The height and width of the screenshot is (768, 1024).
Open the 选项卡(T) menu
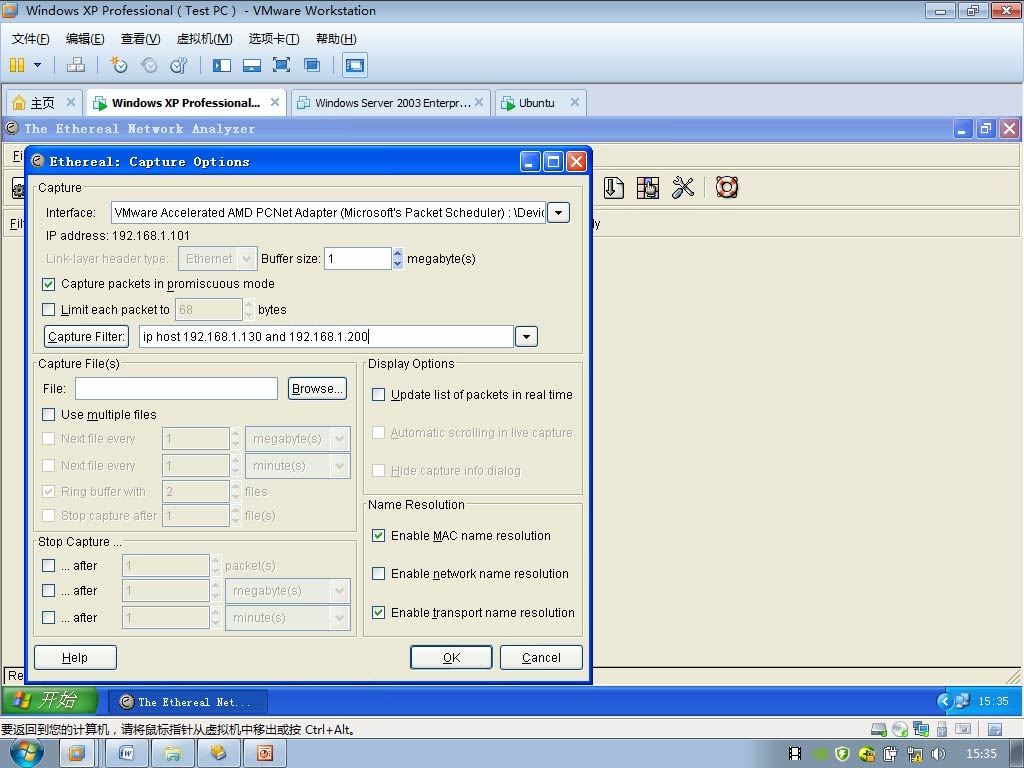tap(274, 39)
